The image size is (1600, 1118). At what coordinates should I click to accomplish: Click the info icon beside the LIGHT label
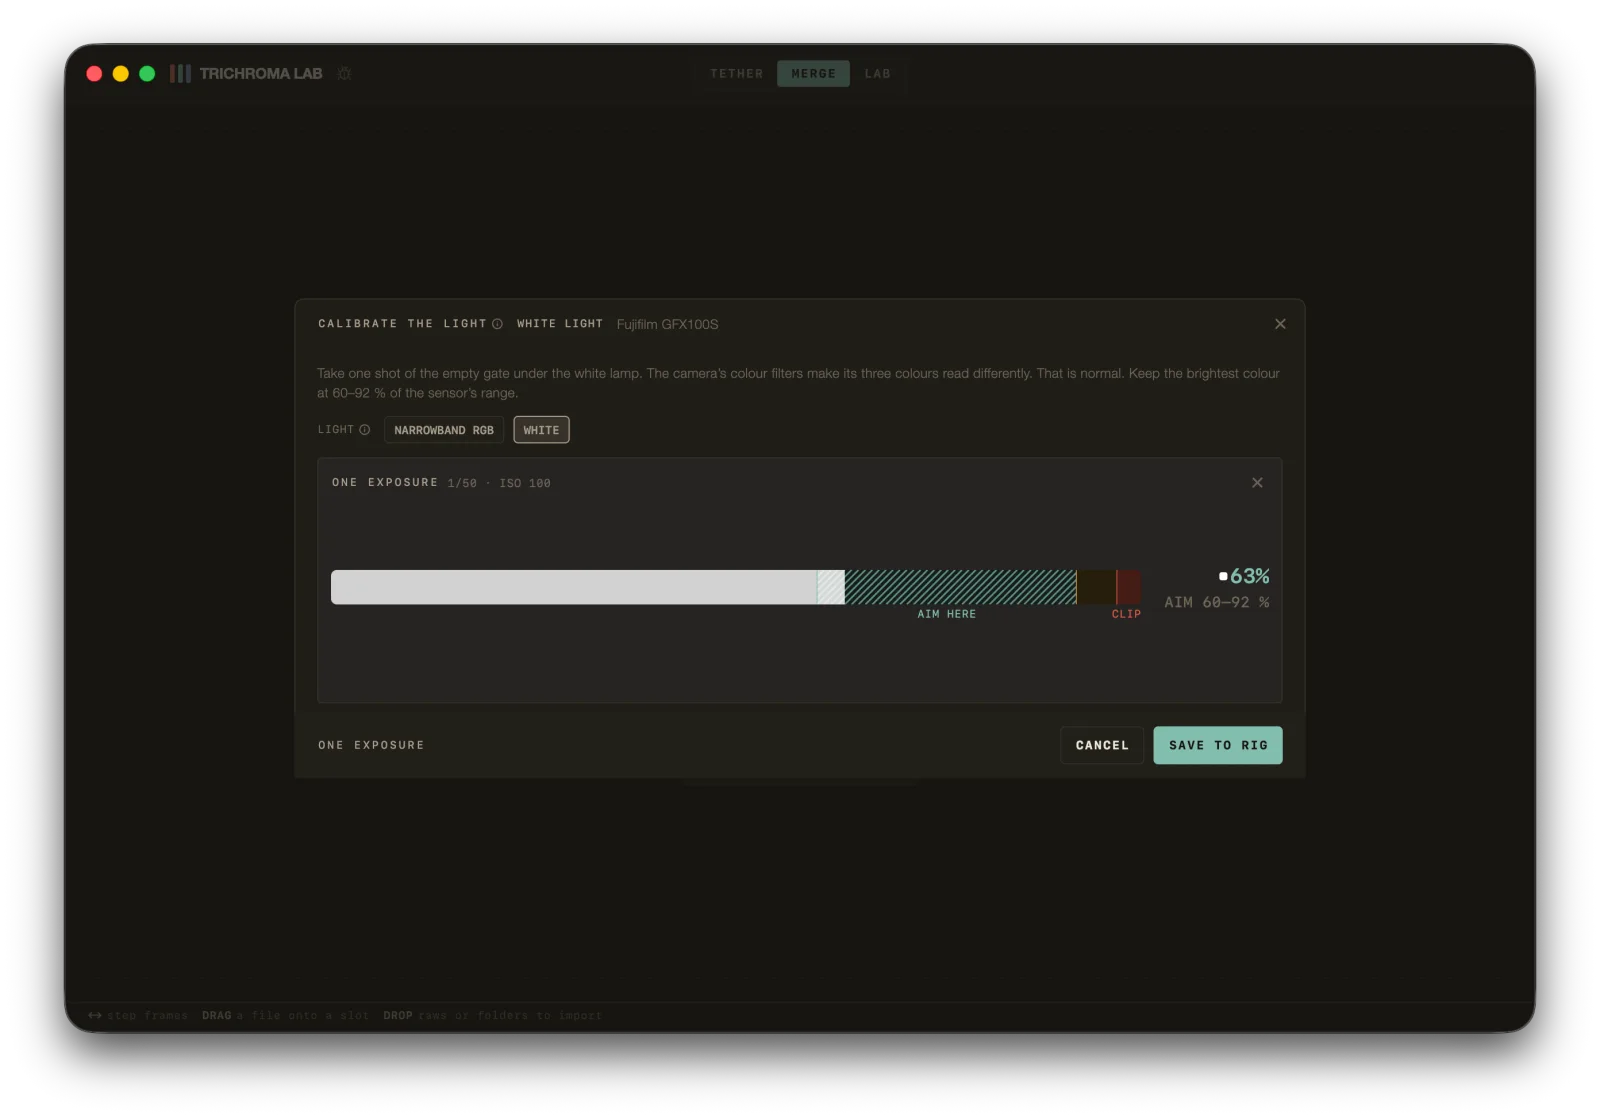point(365,430)
